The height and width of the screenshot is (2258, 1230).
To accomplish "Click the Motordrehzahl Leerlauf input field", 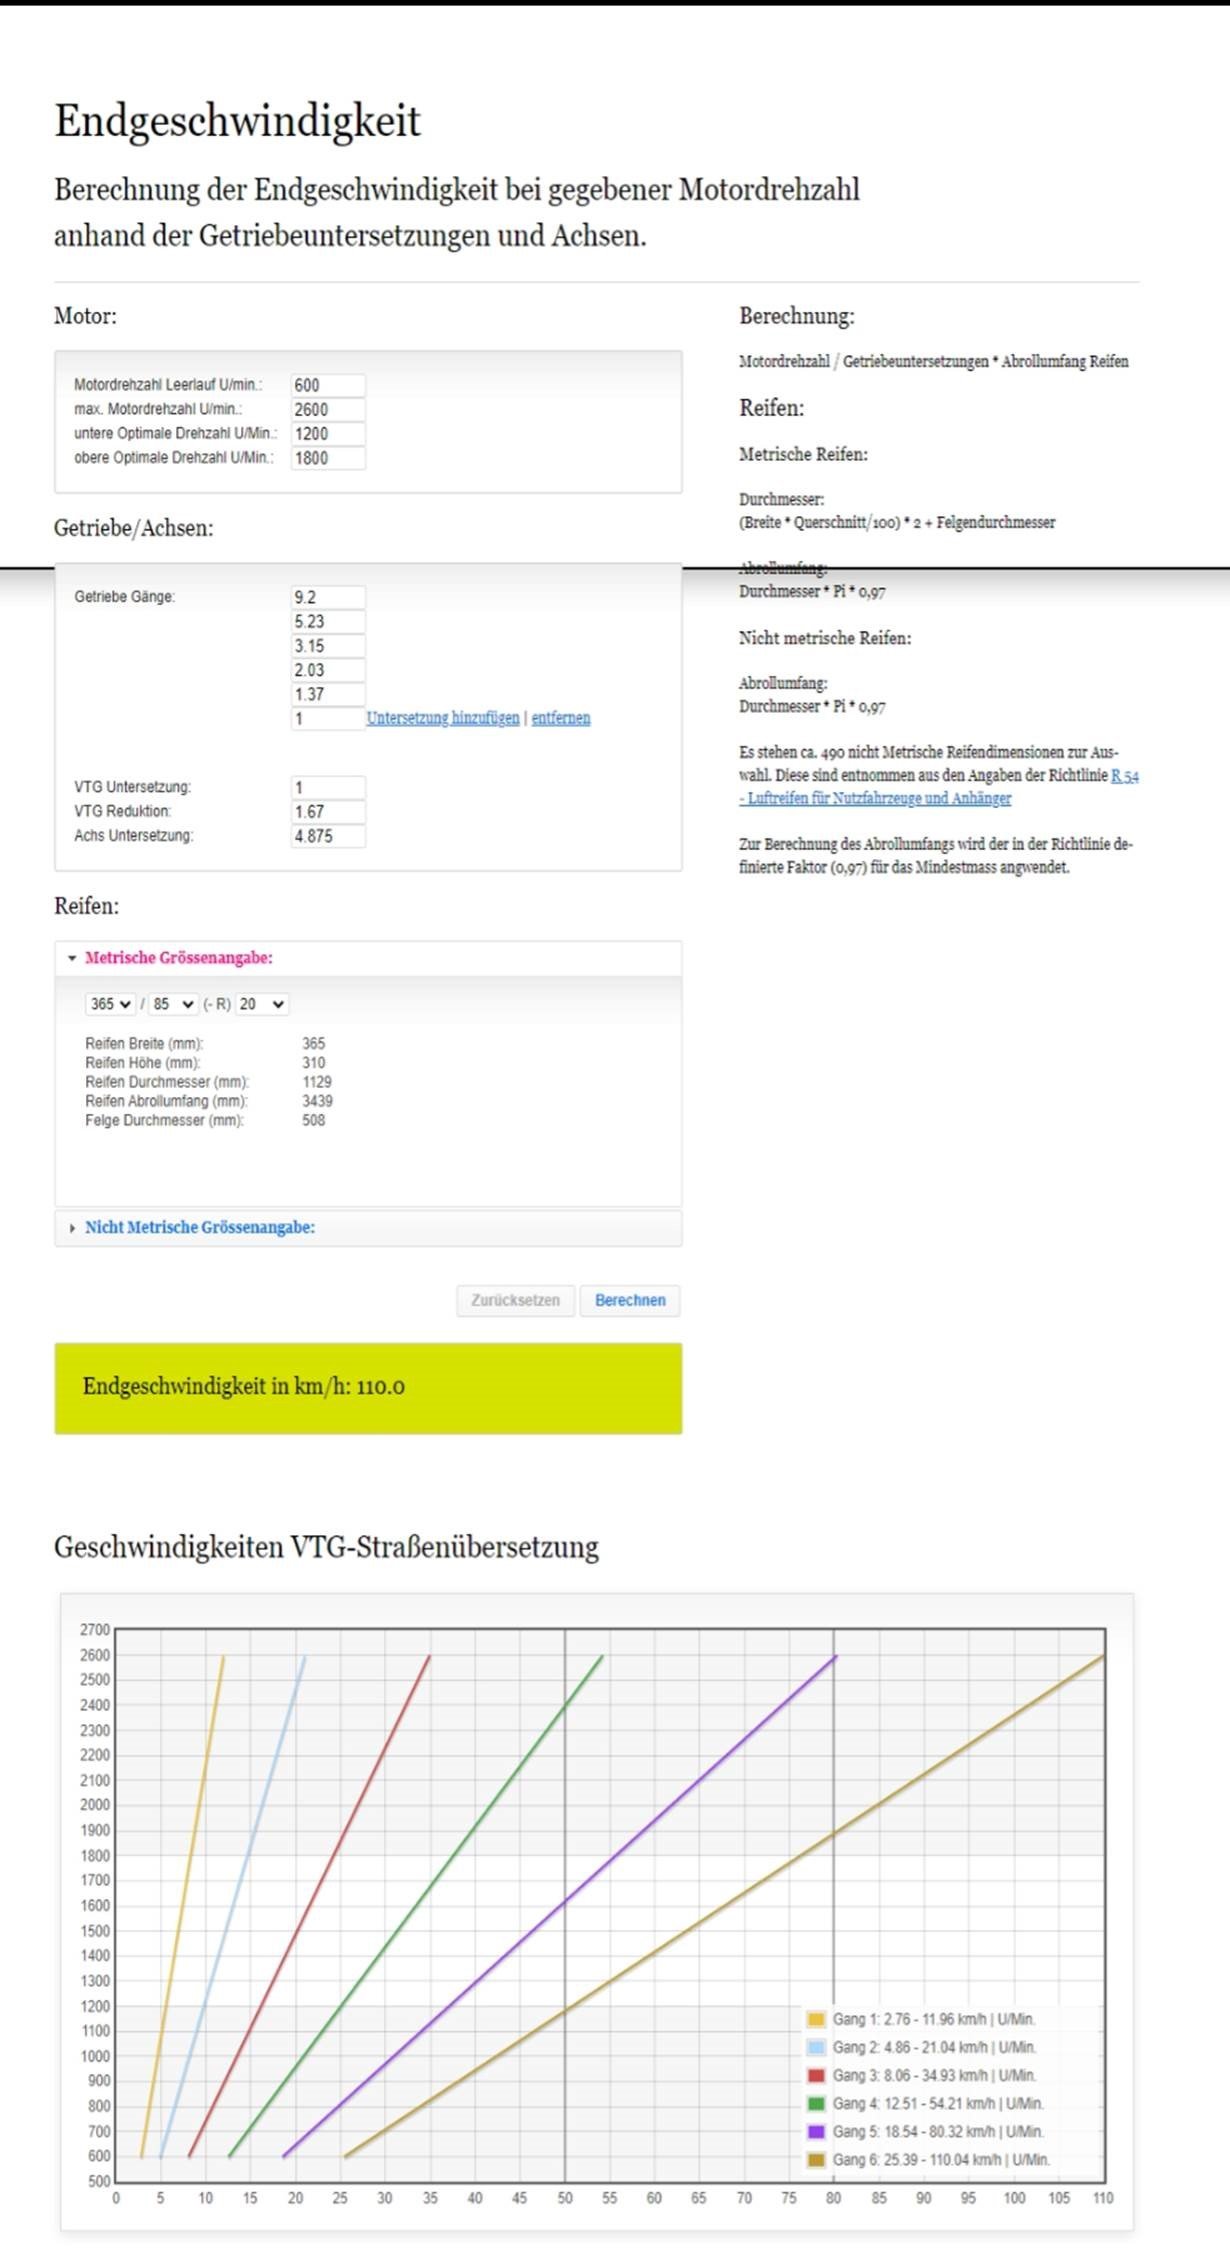I will pos(328,385).
